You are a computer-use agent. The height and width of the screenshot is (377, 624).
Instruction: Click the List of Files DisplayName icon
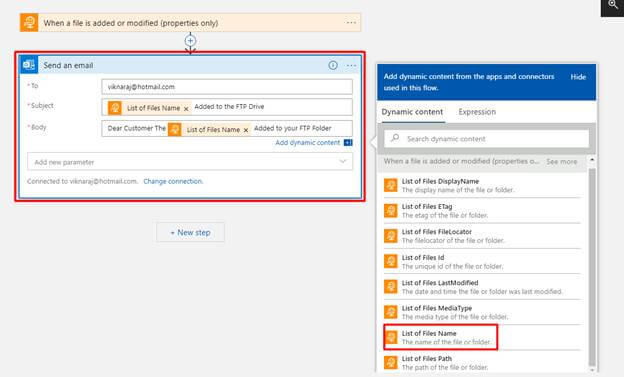(x=391, y=185)
